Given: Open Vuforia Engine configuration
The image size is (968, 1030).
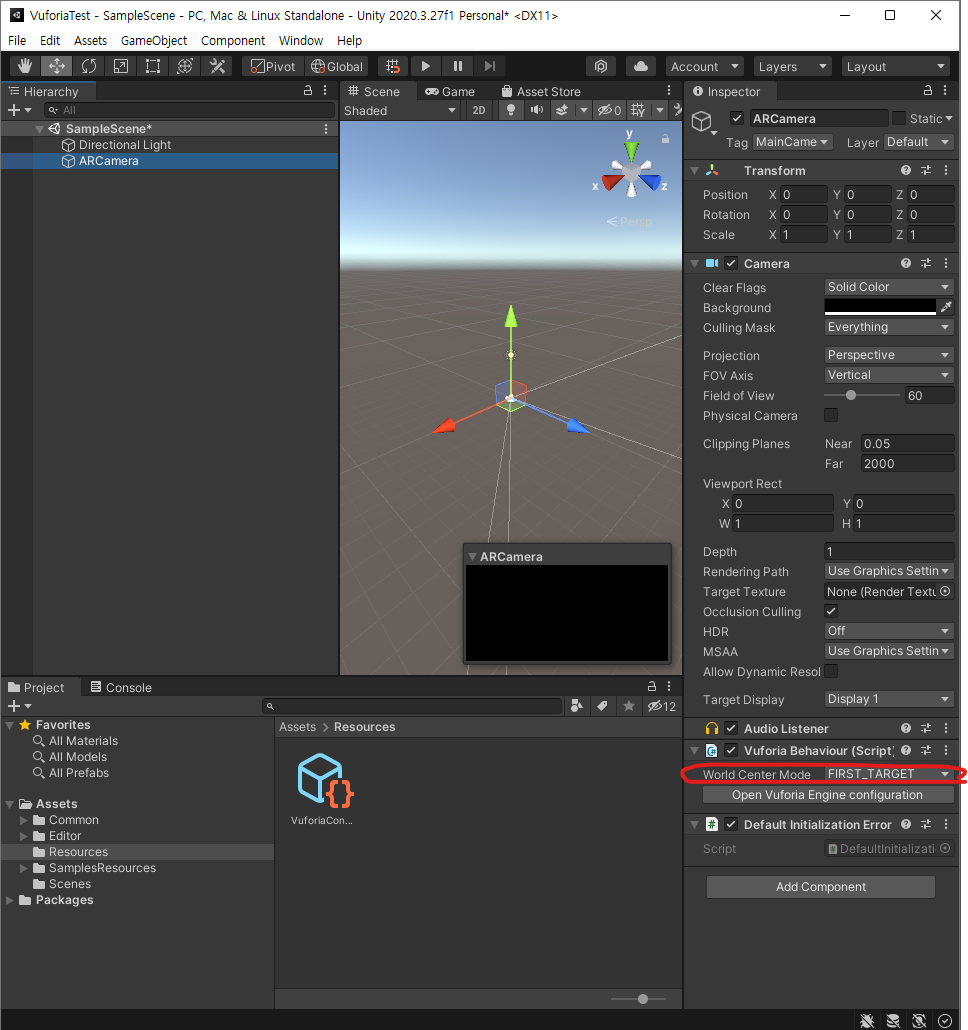Looking at the screenshot, I should (x=827, y=795).
